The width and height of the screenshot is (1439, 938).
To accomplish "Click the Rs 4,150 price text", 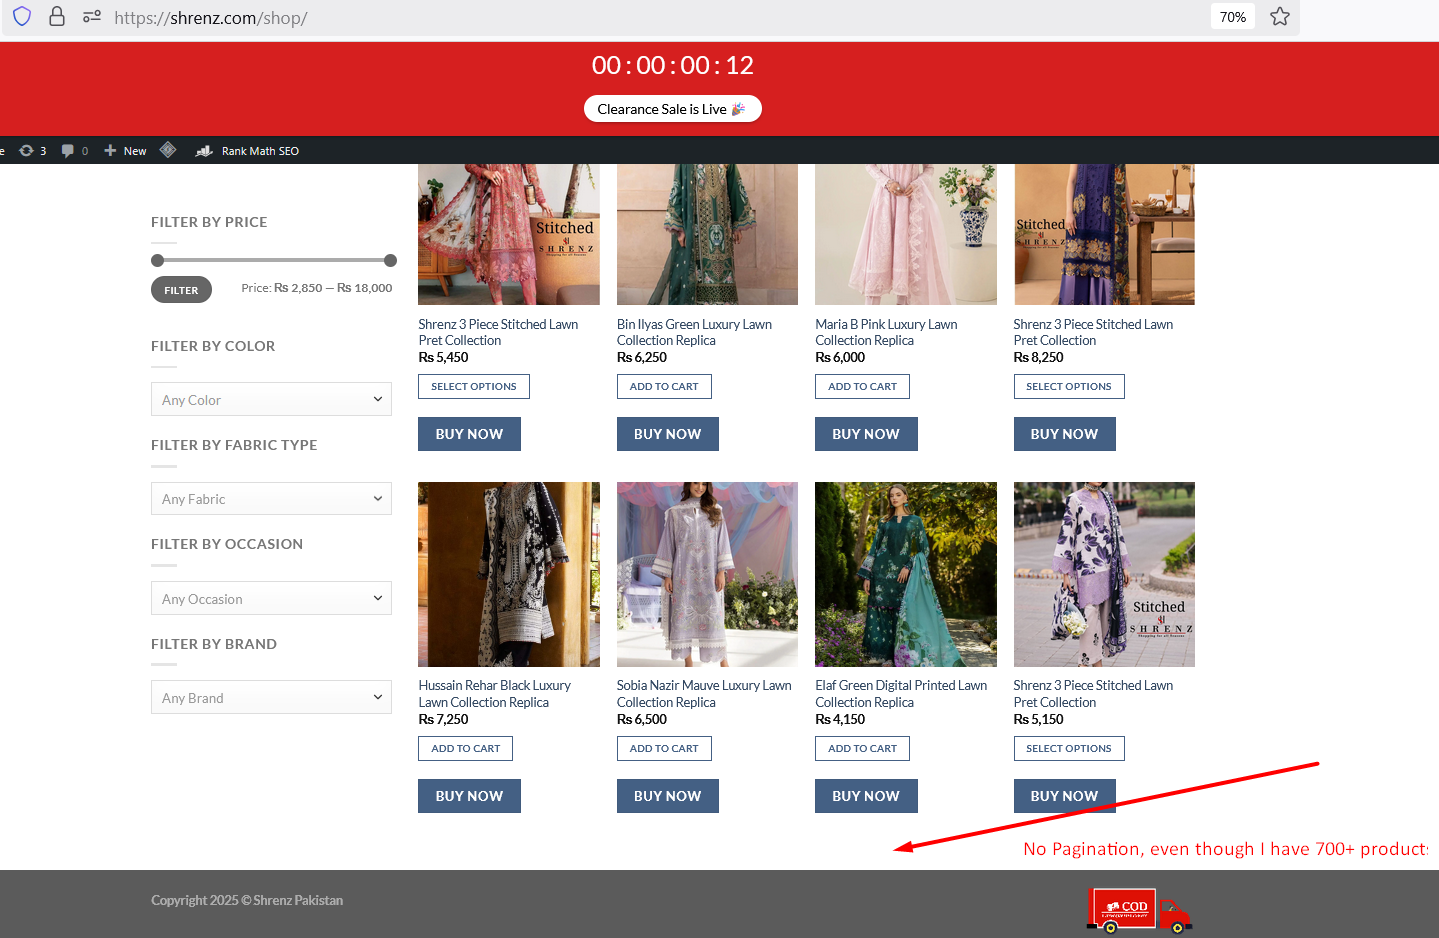I will point(840,719).
